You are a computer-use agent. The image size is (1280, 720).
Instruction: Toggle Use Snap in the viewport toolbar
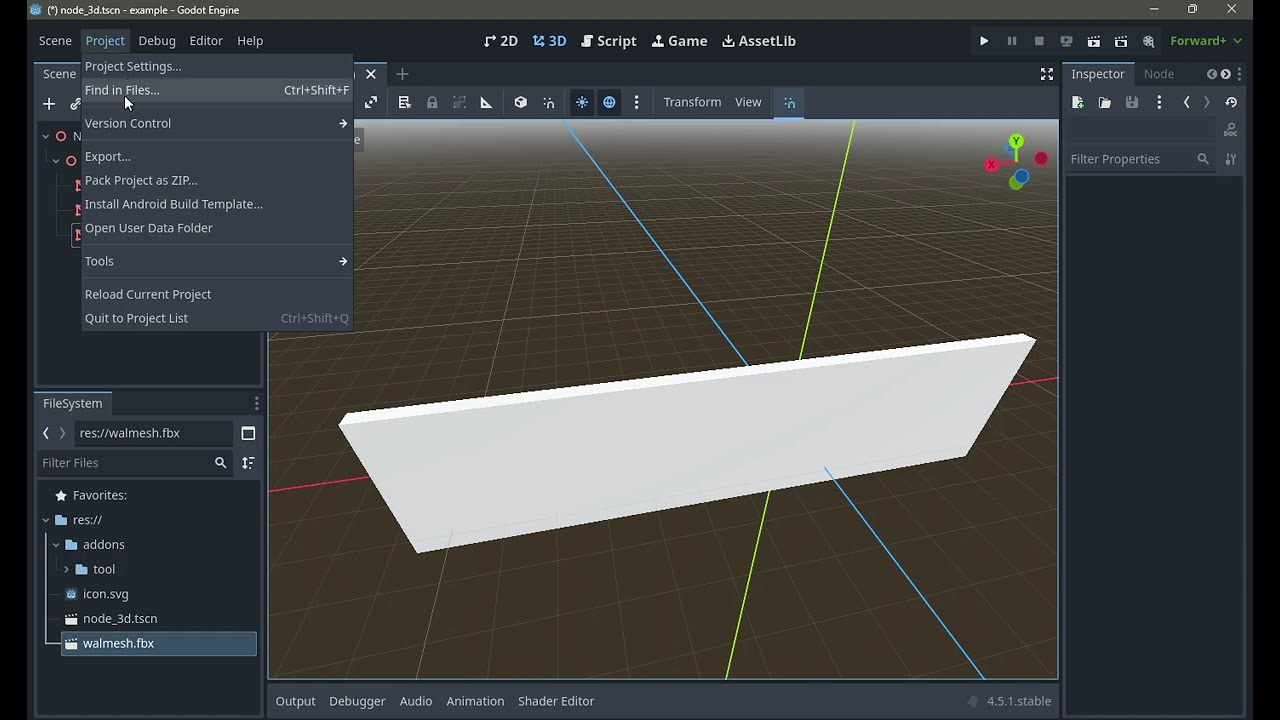pyautogui.click(x=548, y=102)
